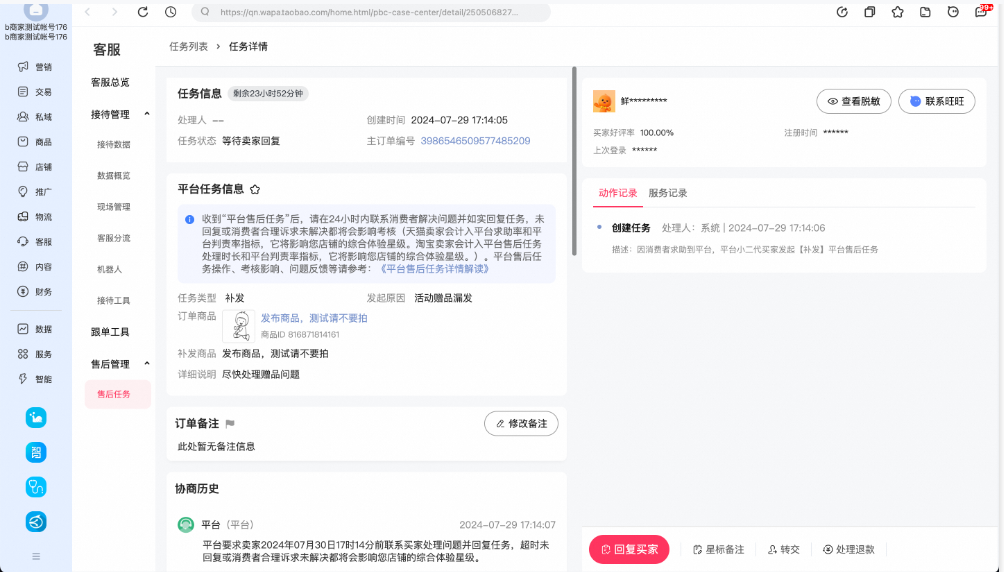The height and width of the screenshot is (572, 1004).
Task: Open 现场管理 in the side menu
Action: [113, 206]
